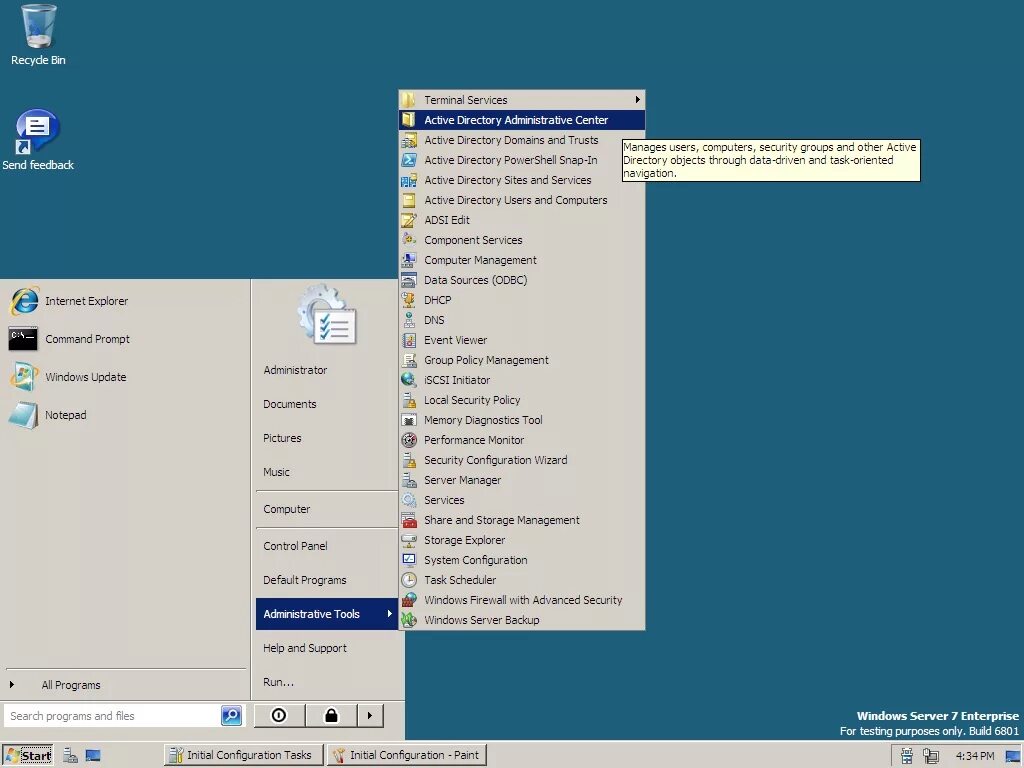Viewport: 1024px width, 768px height.
Task: Click the ADSI Edit icon
Action: click(x=409, y=220)
